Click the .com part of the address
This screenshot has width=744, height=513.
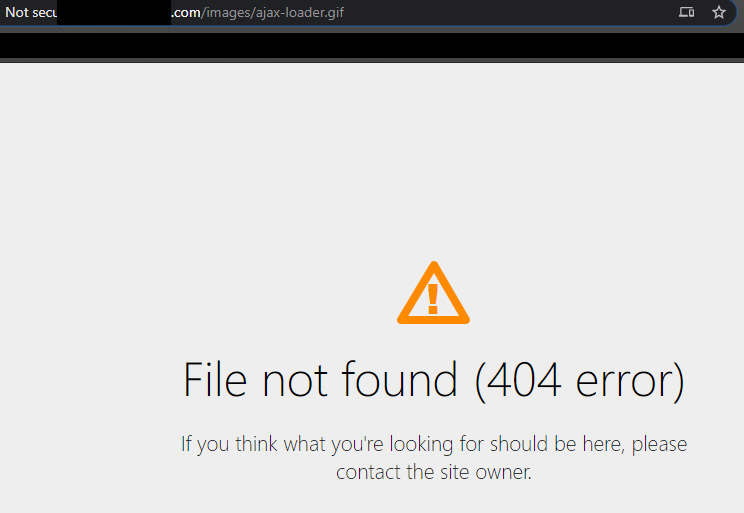coord(186,12)
